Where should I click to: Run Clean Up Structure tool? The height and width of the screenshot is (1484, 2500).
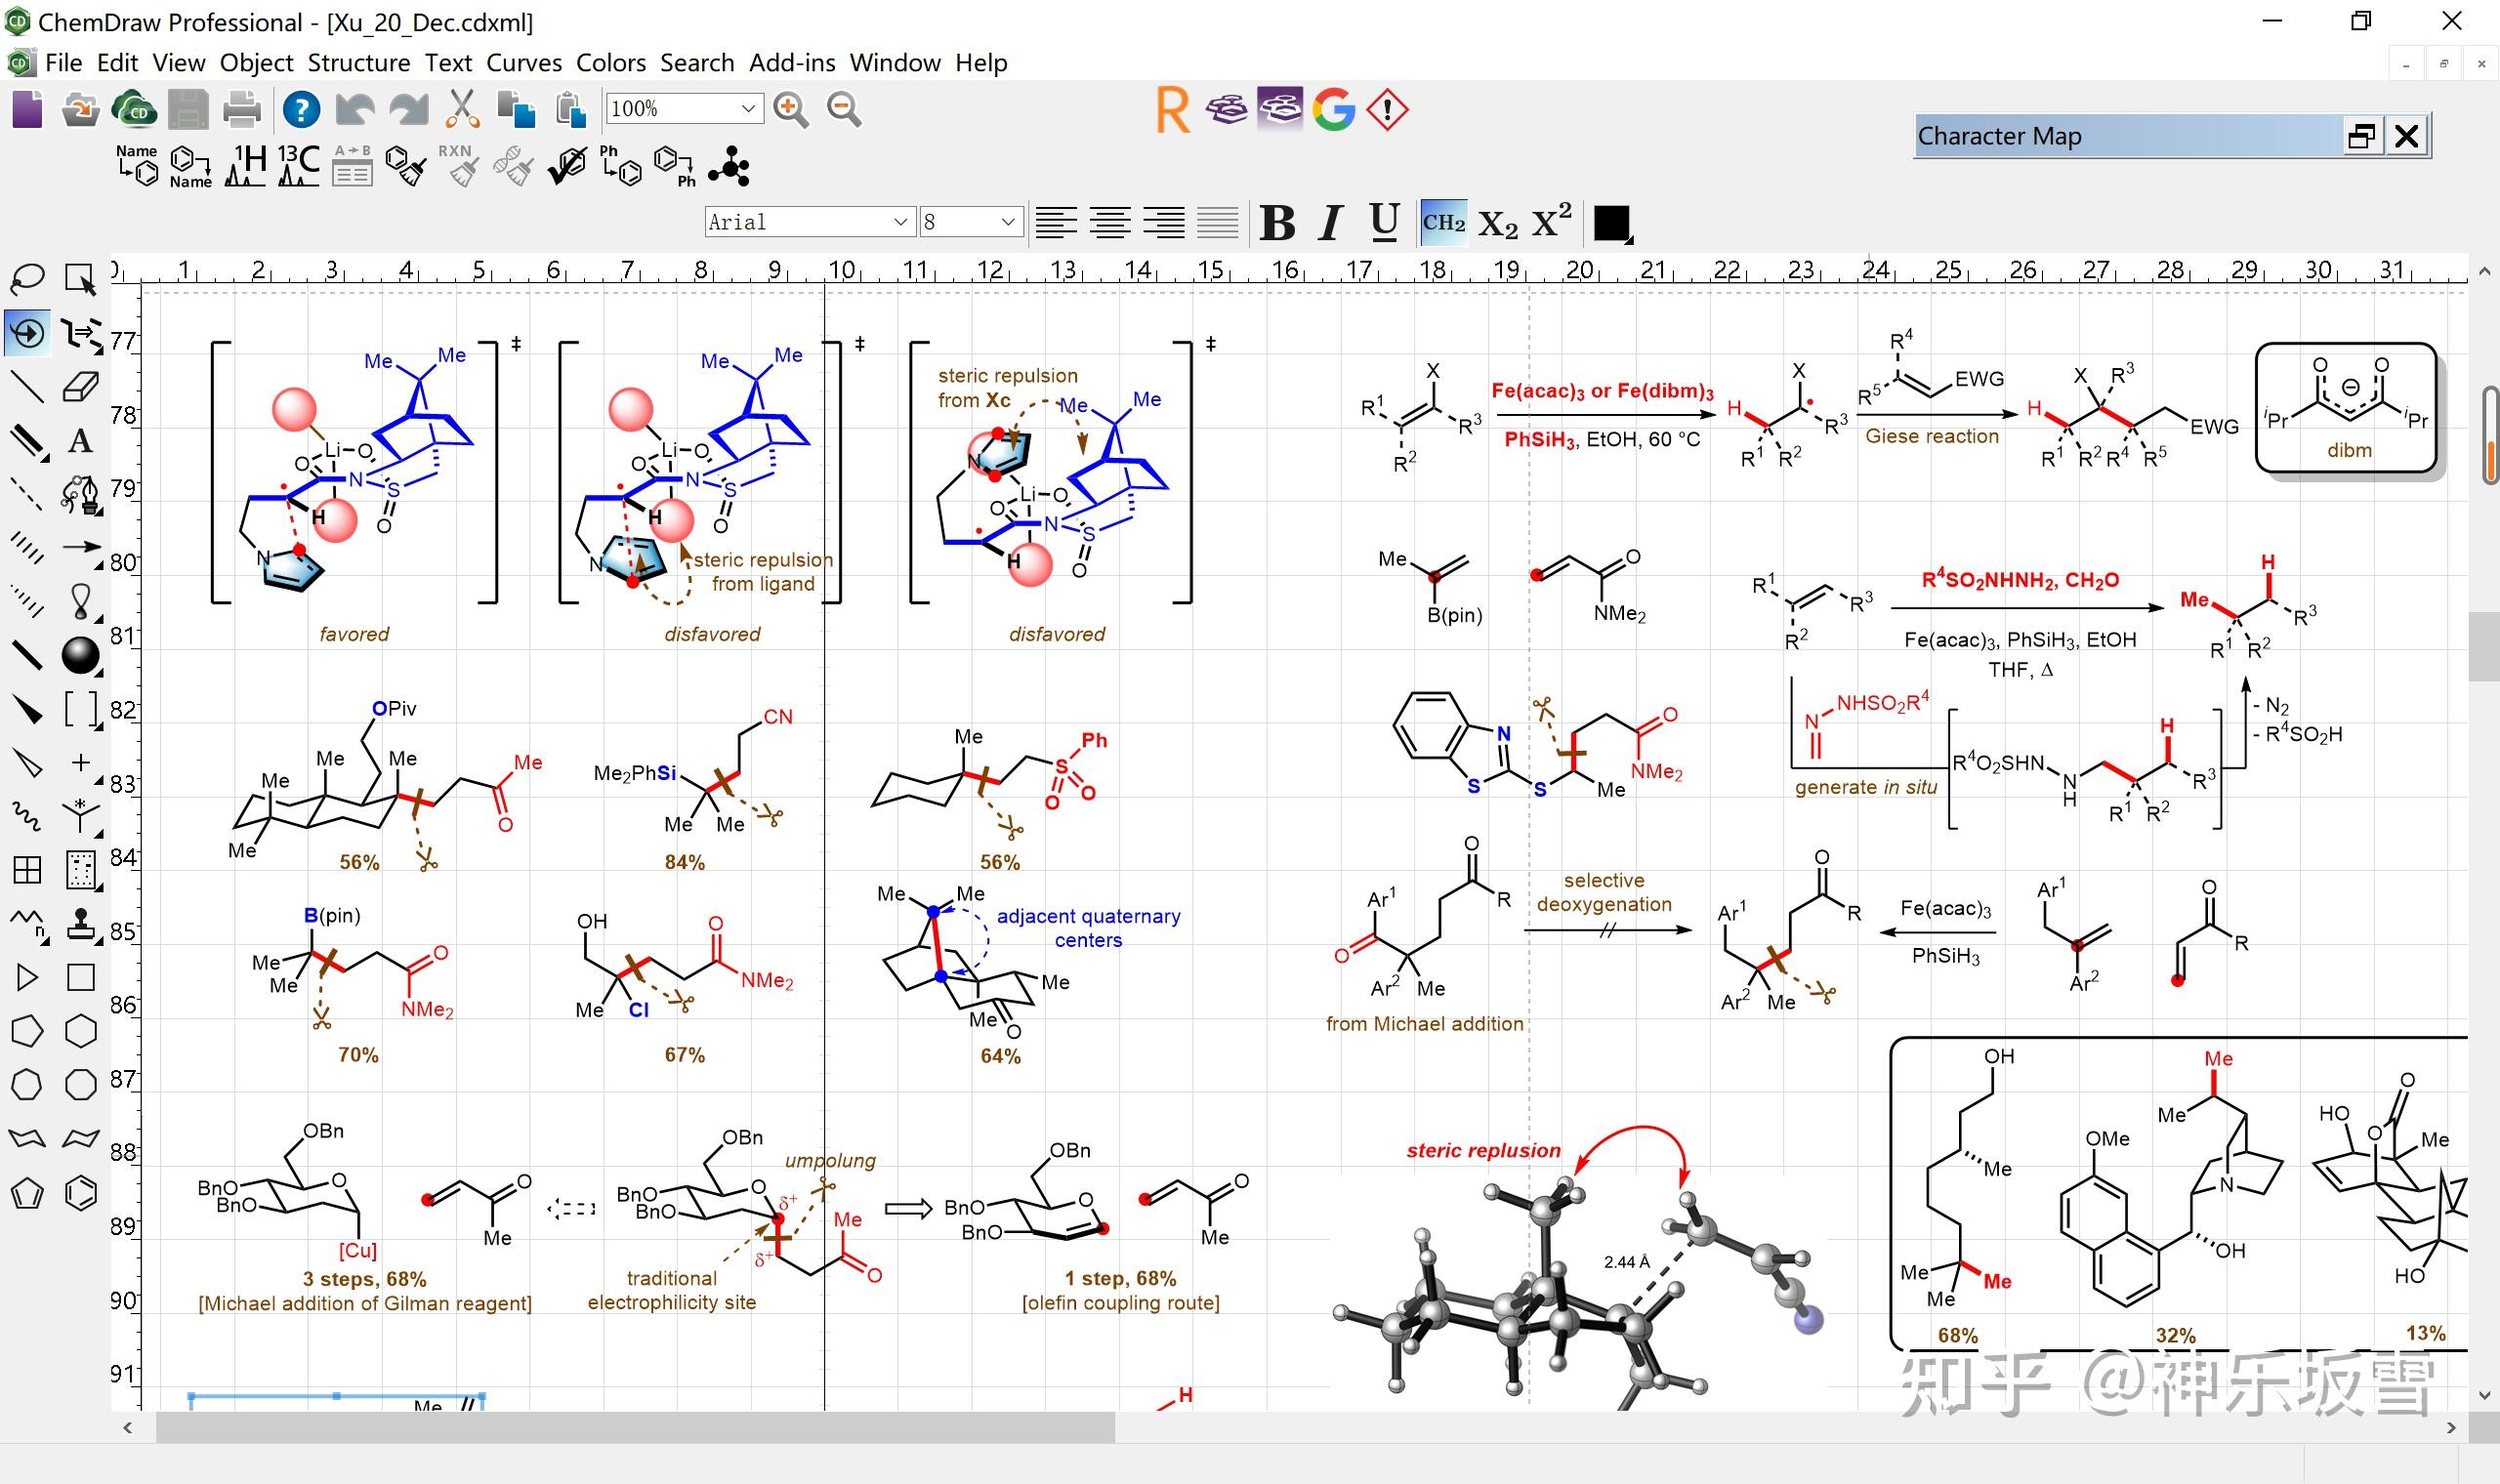coord(406,166)
